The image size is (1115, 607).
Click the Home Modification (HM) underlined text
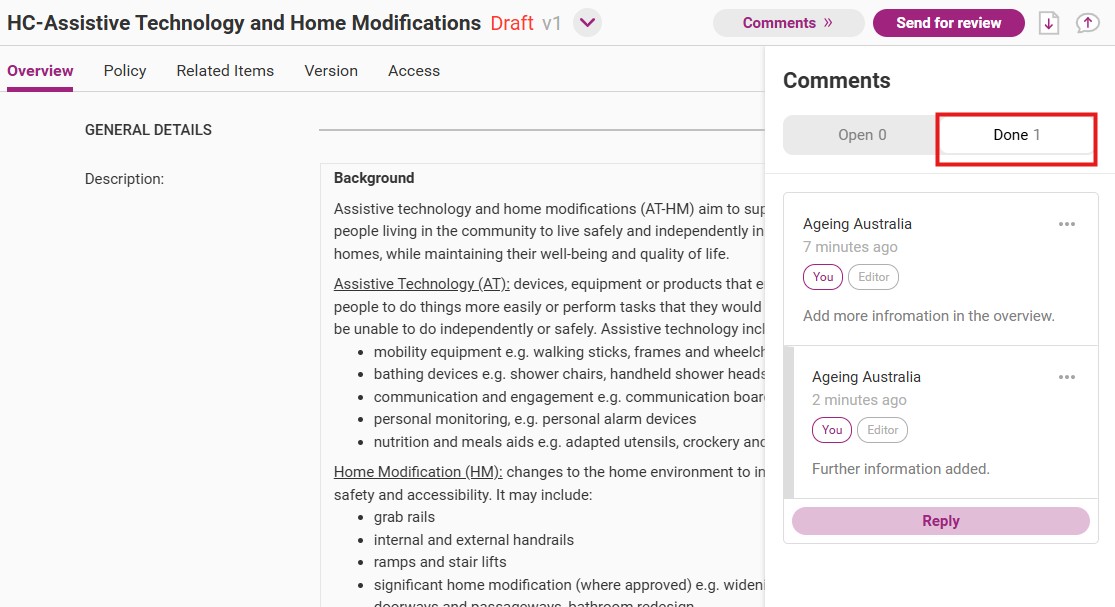click(x=418, y=472)
